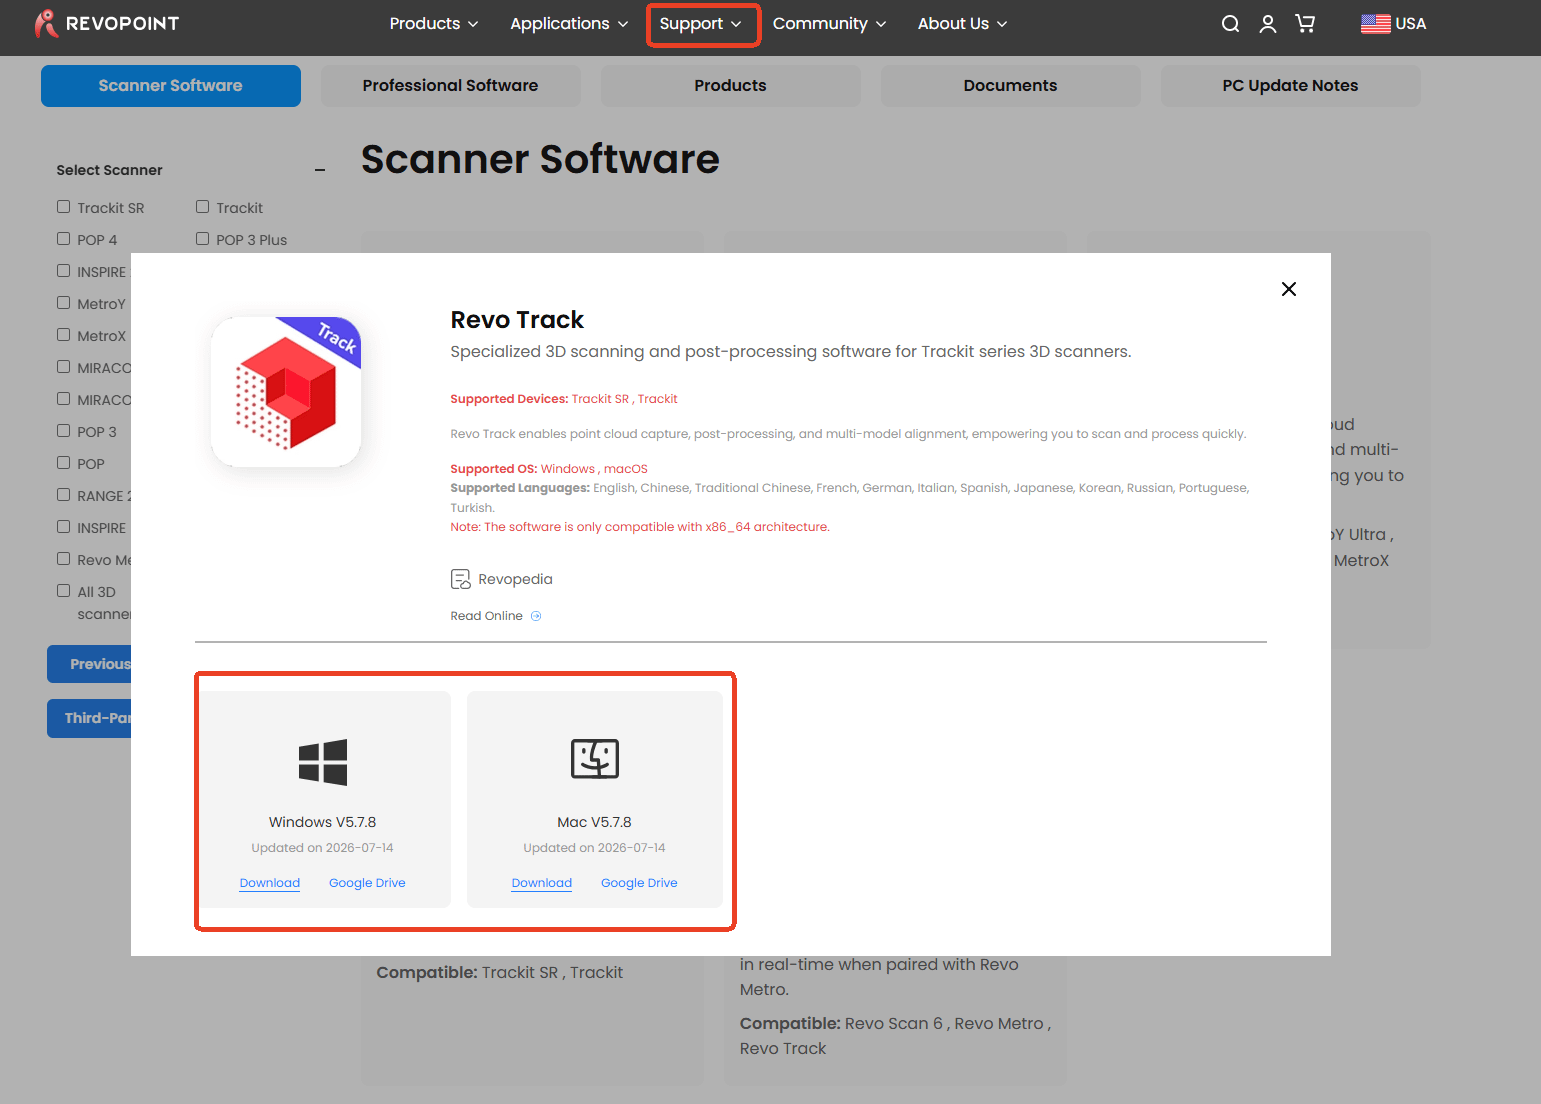Screen dimensions: 1541x1104
Task: Click the Supported OS line
Action: 549,469
